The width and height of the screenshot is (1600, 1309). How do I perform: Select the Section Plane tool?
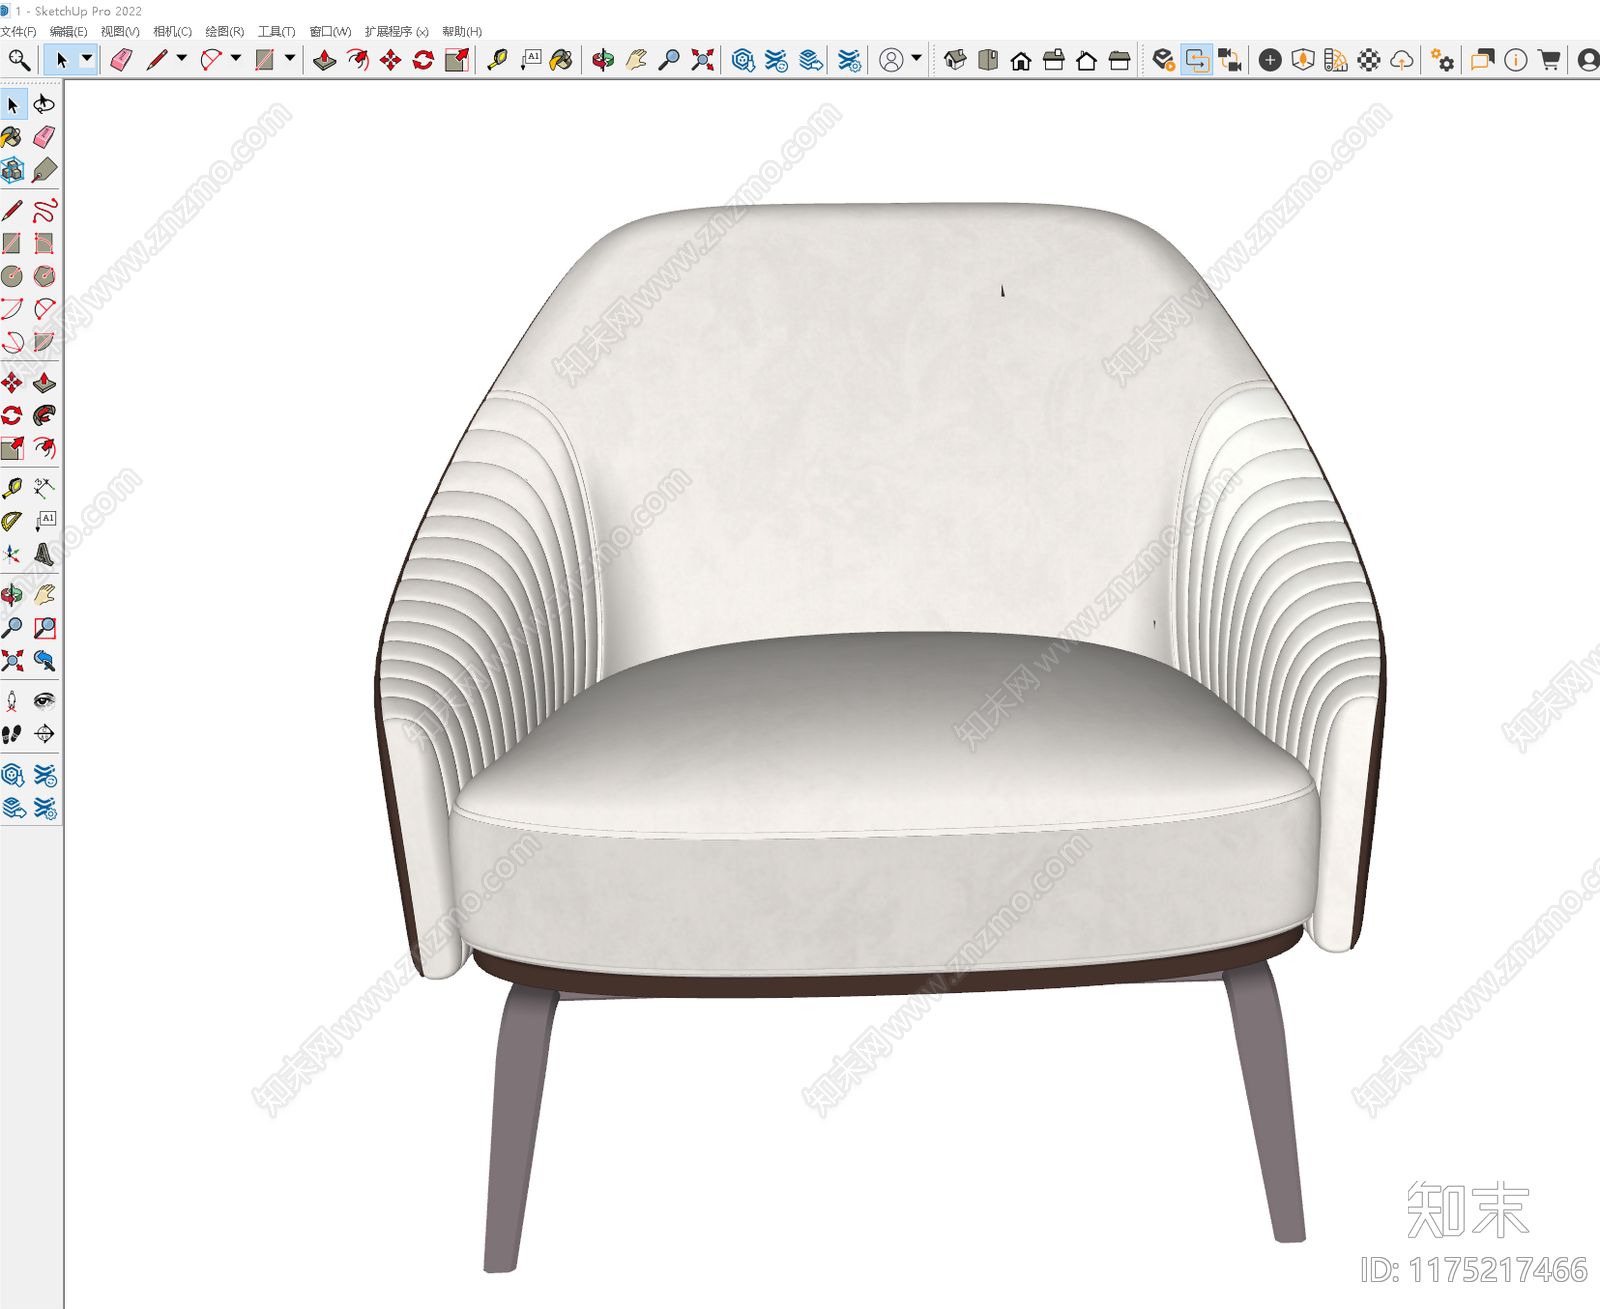point(44,734)
